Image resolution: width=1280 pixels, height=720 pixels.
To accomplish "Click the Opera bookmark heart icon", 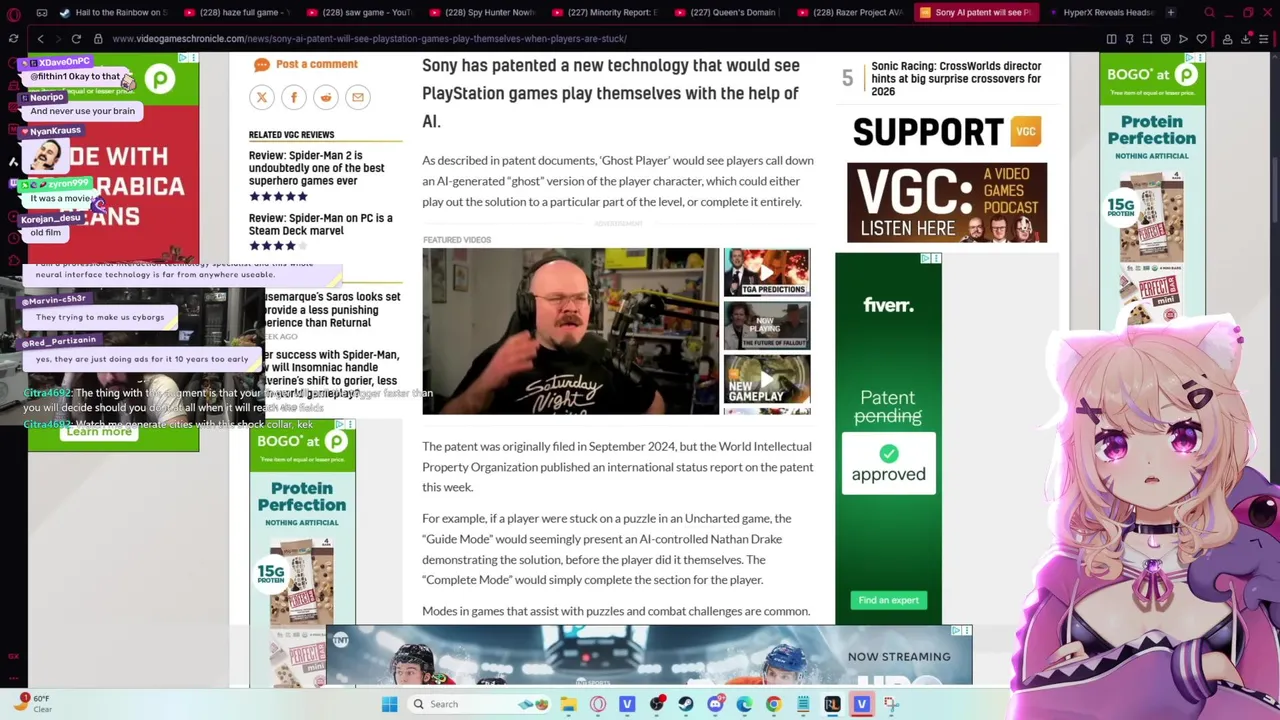I will (1202, 39).
